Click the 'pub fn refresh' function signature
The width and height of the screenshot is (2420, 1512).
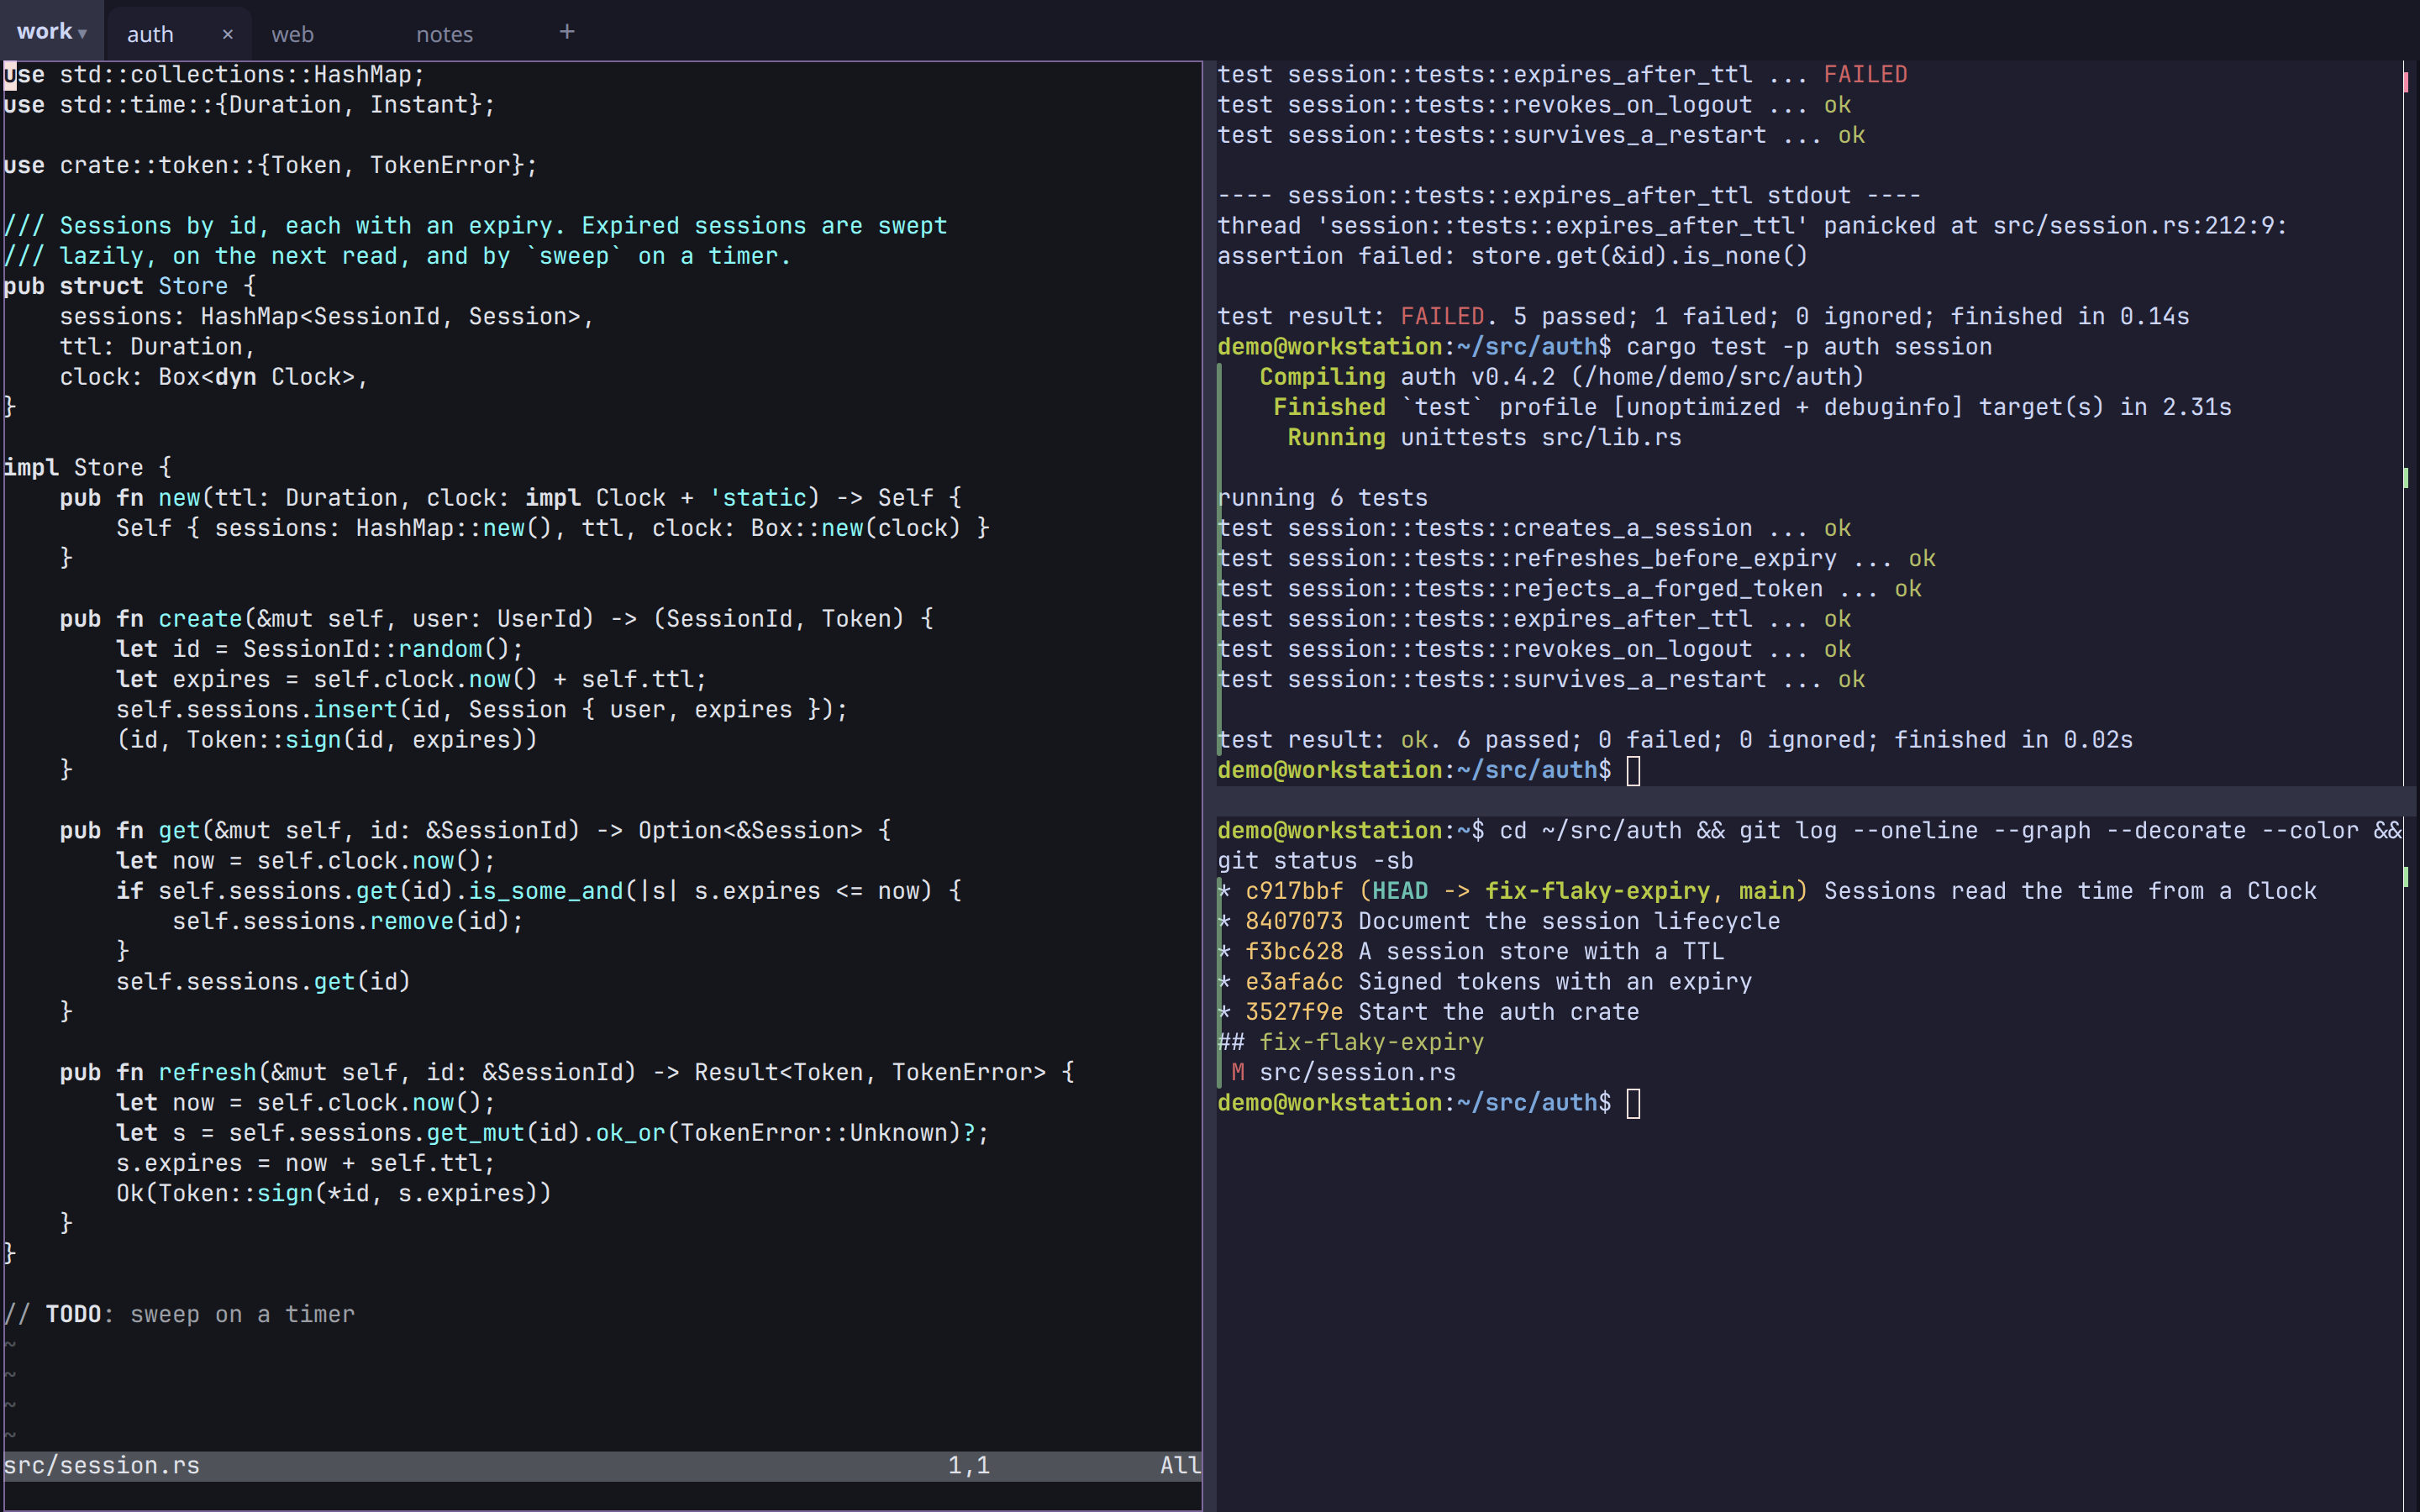click(x=567, y=1072)
